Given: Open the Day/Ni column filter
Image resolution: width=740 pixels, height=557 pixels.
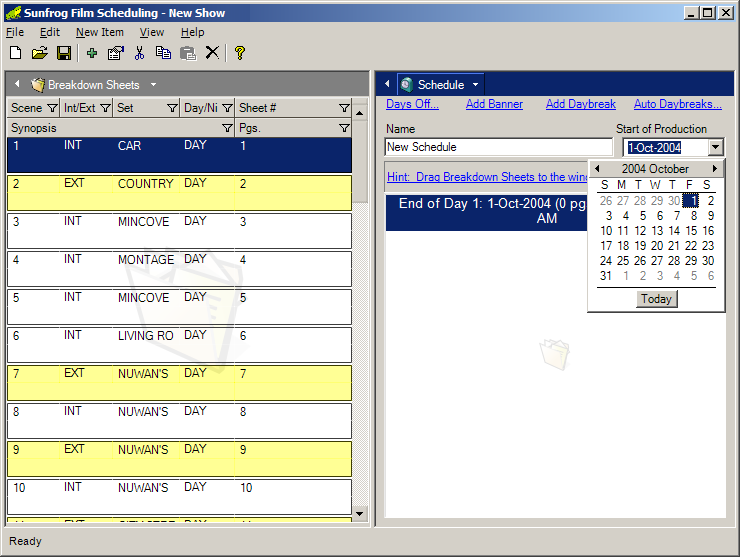Looking at the screenshot, I should click(227, 108).
